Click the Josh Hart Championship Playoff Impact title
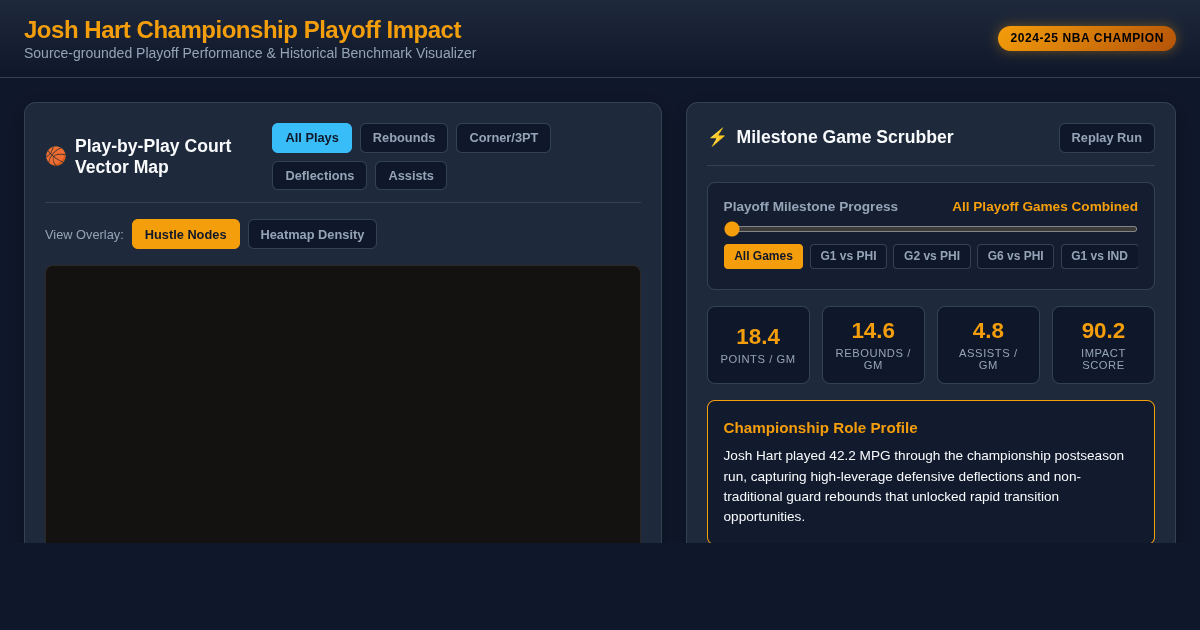 click(x=242, y=30)
